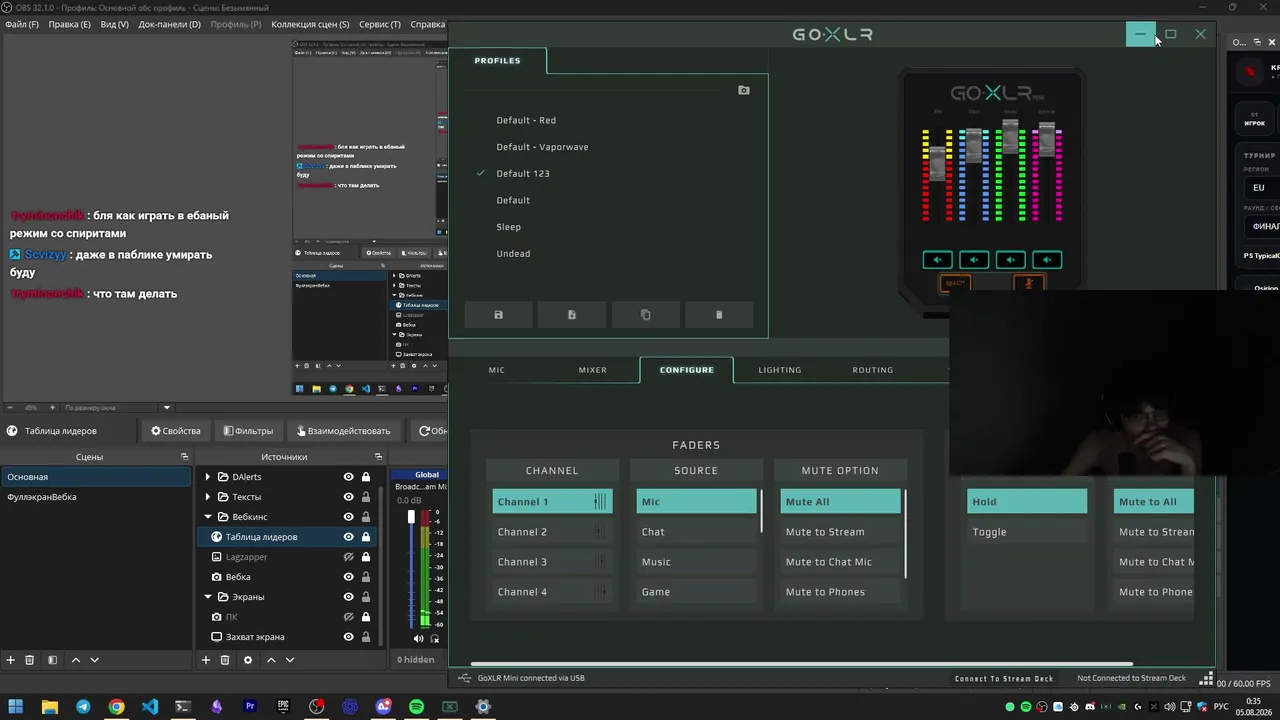Add a new scene in OBS

[11, 660]
